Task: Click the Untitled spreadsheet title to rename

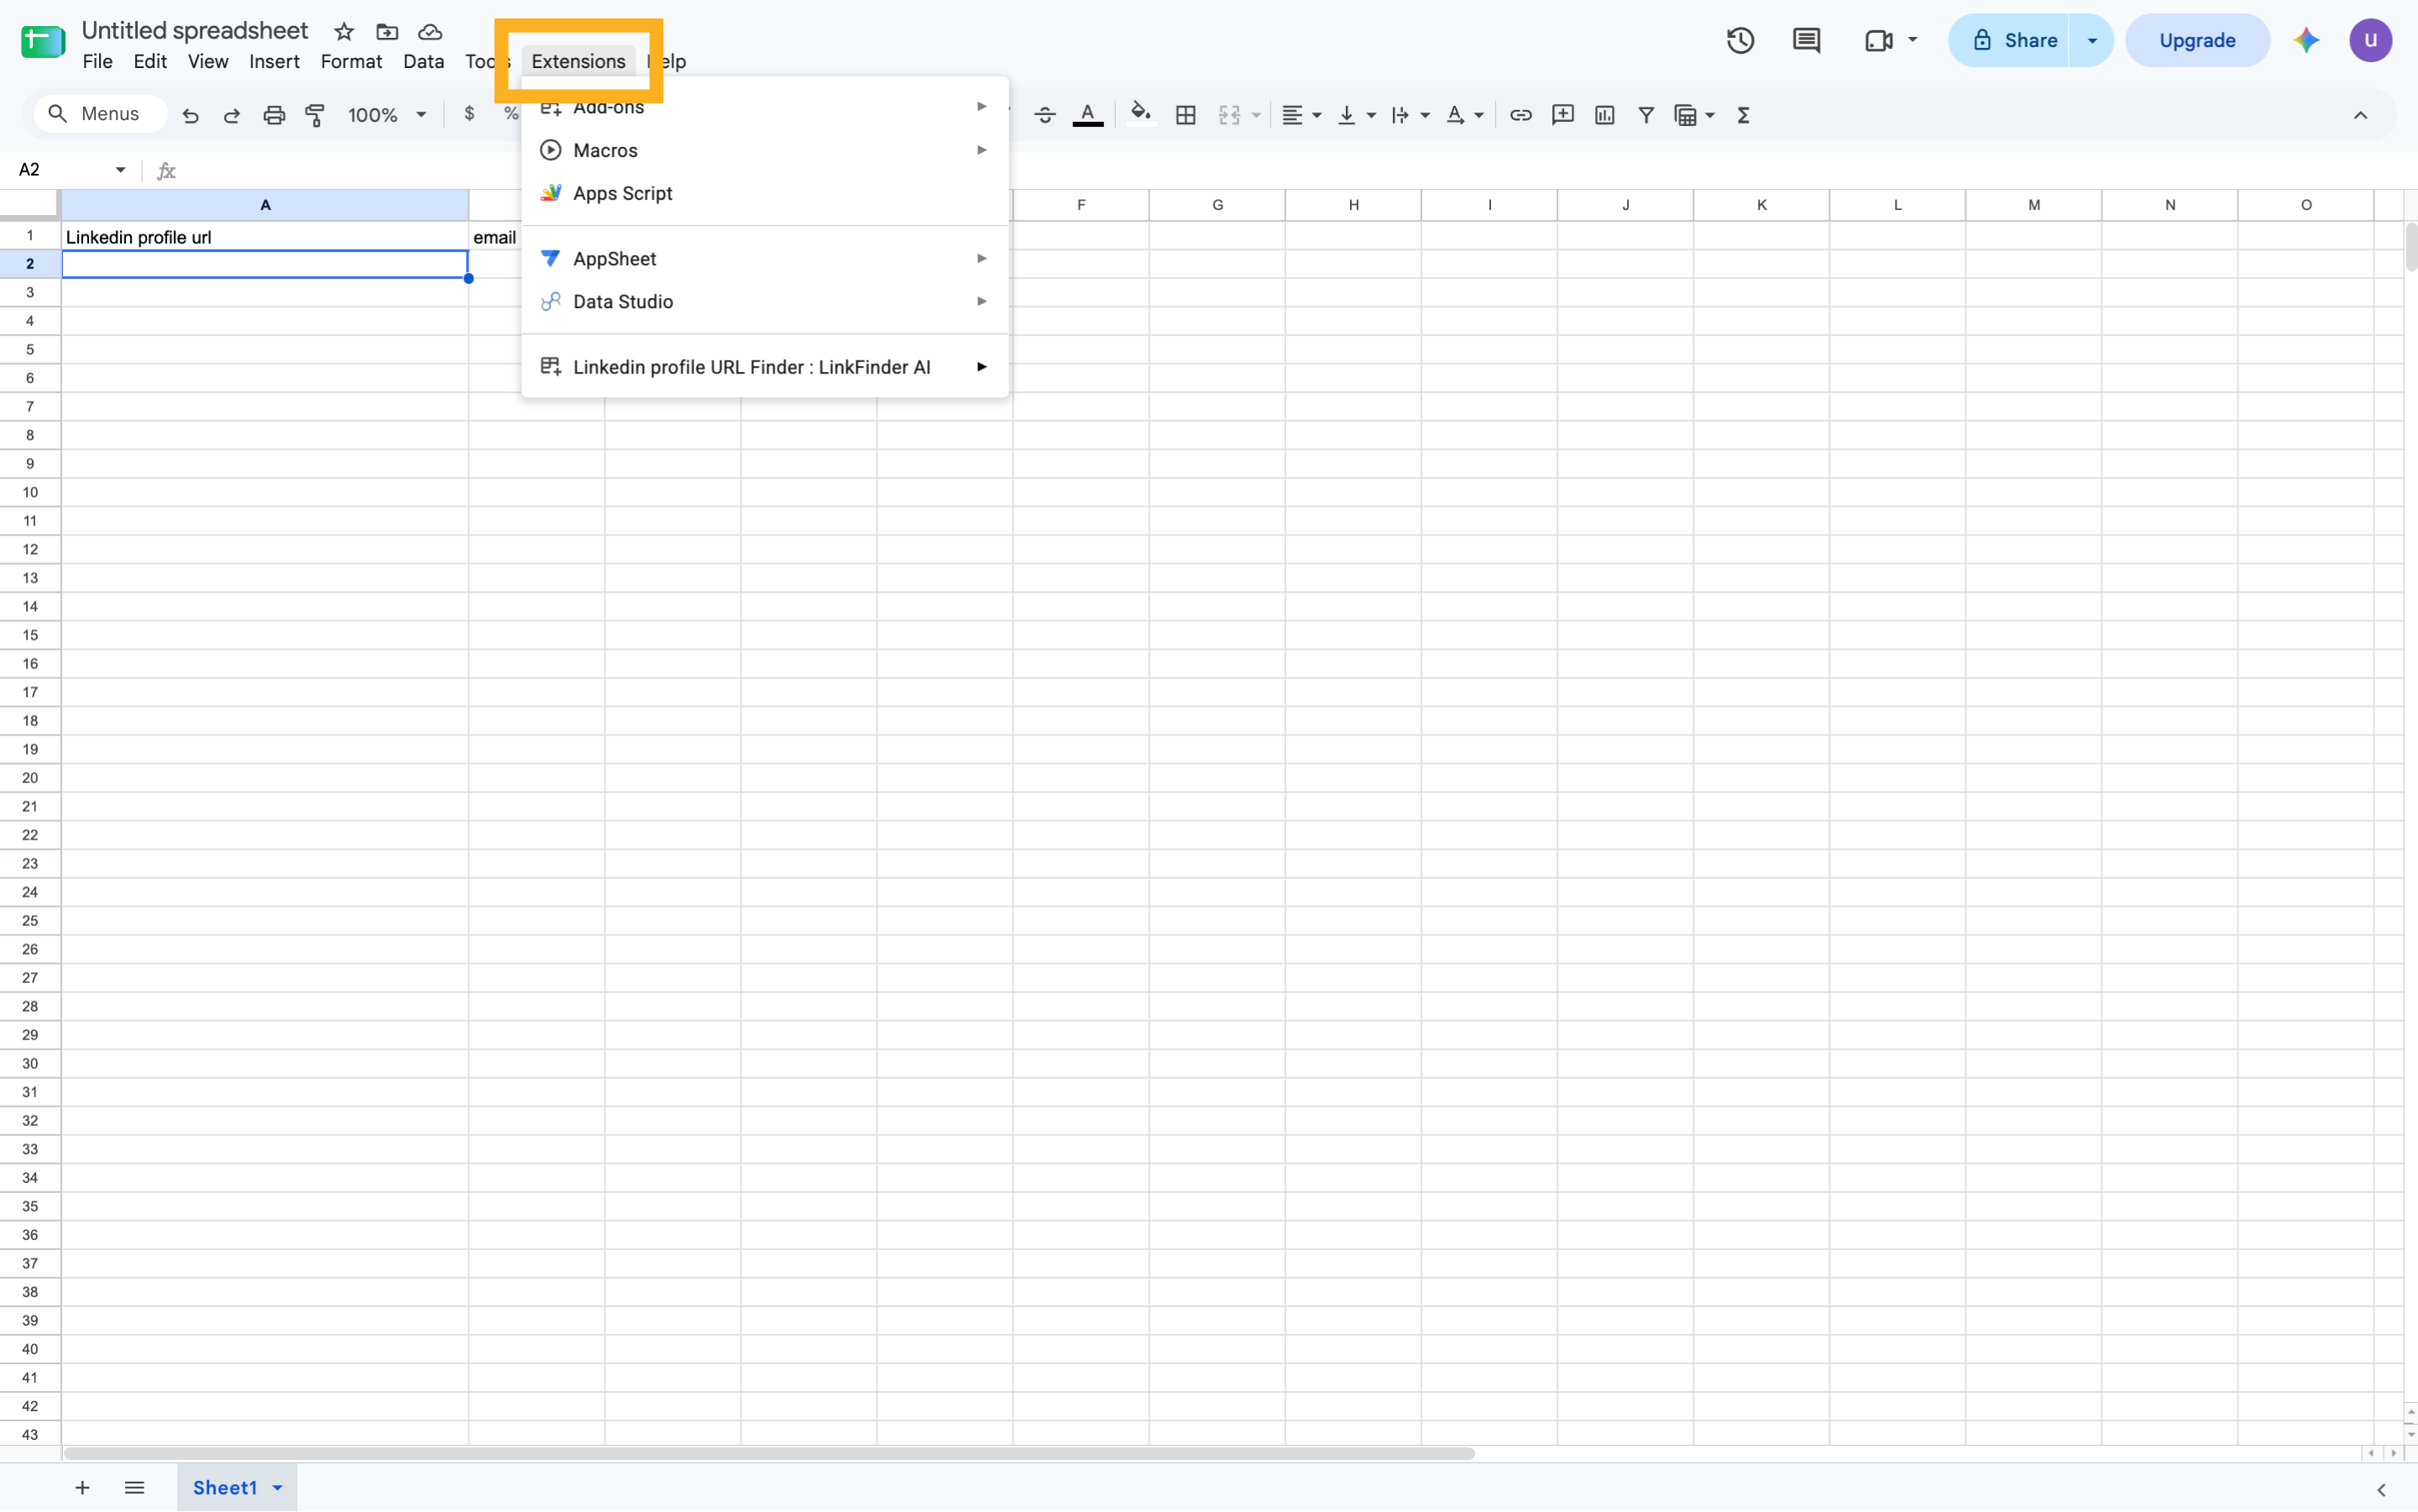Action: point(195,31)
